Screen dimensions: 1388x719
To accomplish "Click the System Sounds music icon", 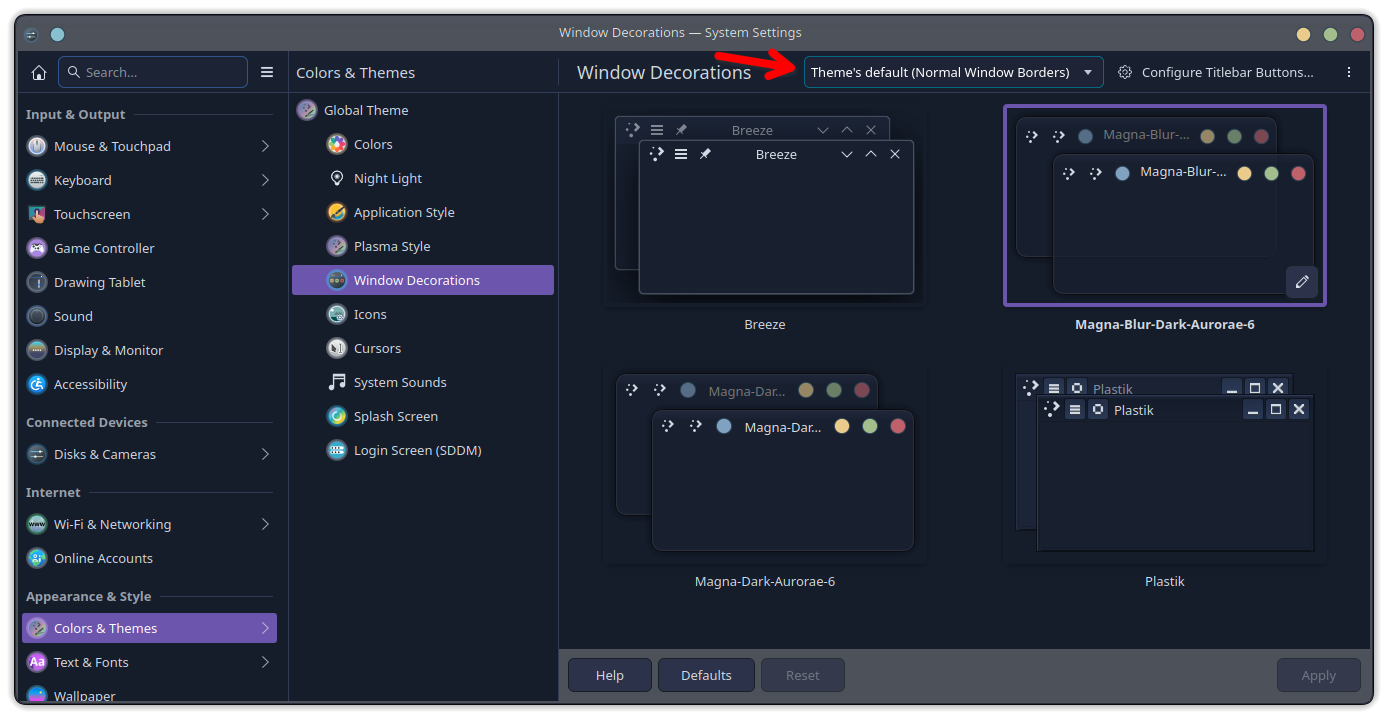I will [x=337, y=382].
